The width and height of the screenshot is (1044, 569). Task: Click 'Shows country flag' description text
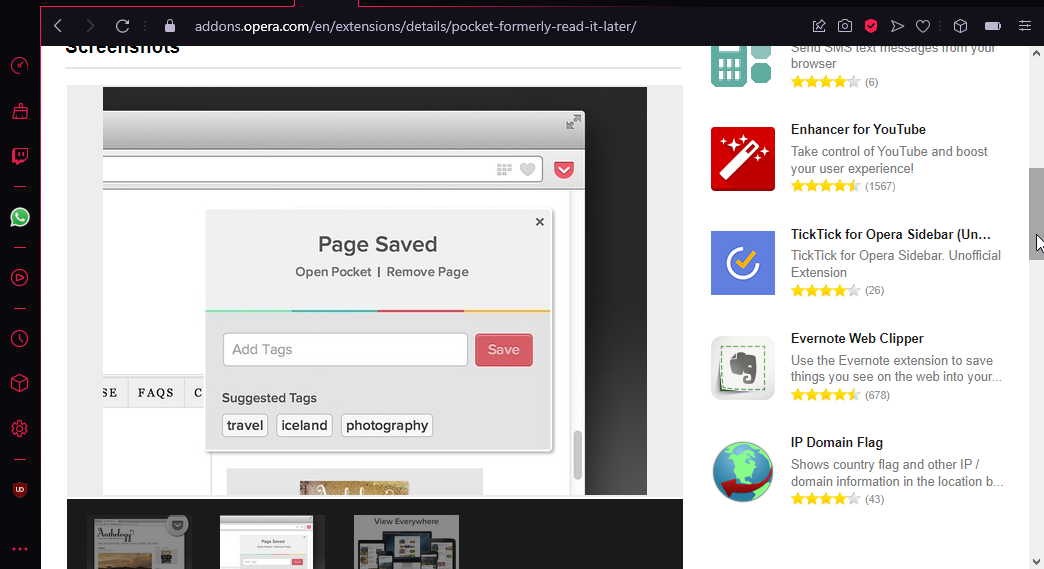tap(896, 473)
